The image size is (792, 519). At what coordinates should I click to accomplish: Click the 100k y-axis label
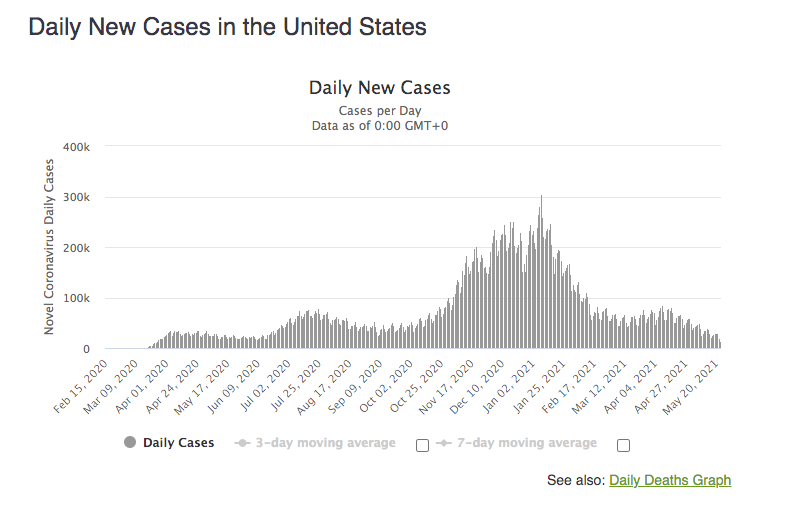pyautogui.click(x=79, y=299)
